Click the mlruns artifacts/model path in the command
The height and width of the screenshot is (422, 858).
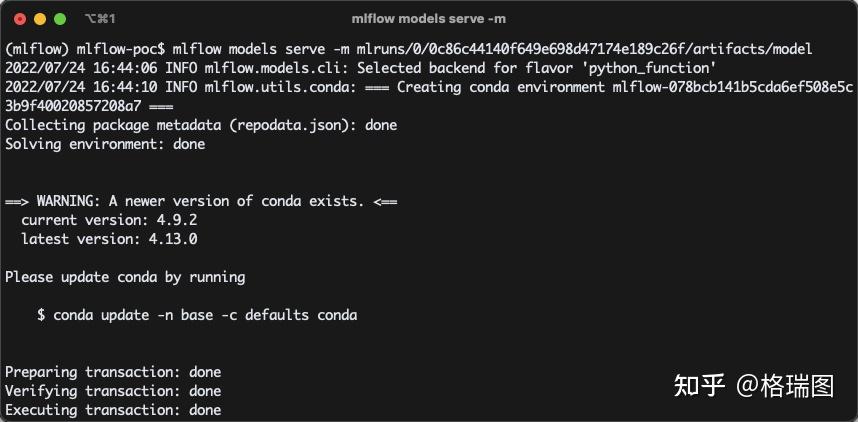[x=584, y=49]
